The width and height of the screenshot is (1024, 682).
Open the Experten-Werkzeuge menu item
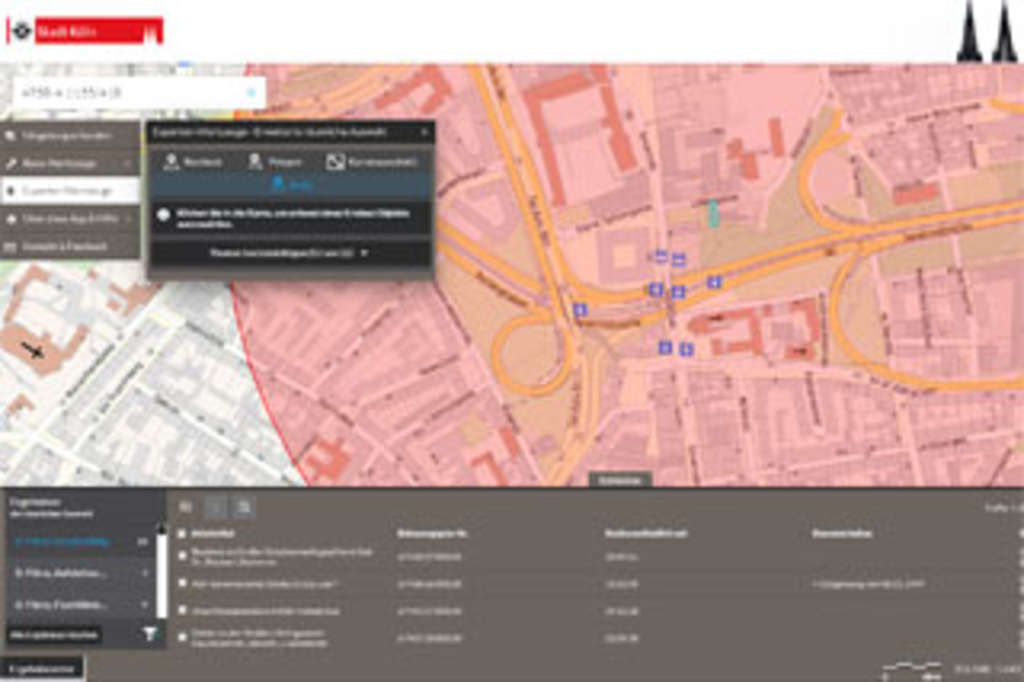[x=68, y=190]
